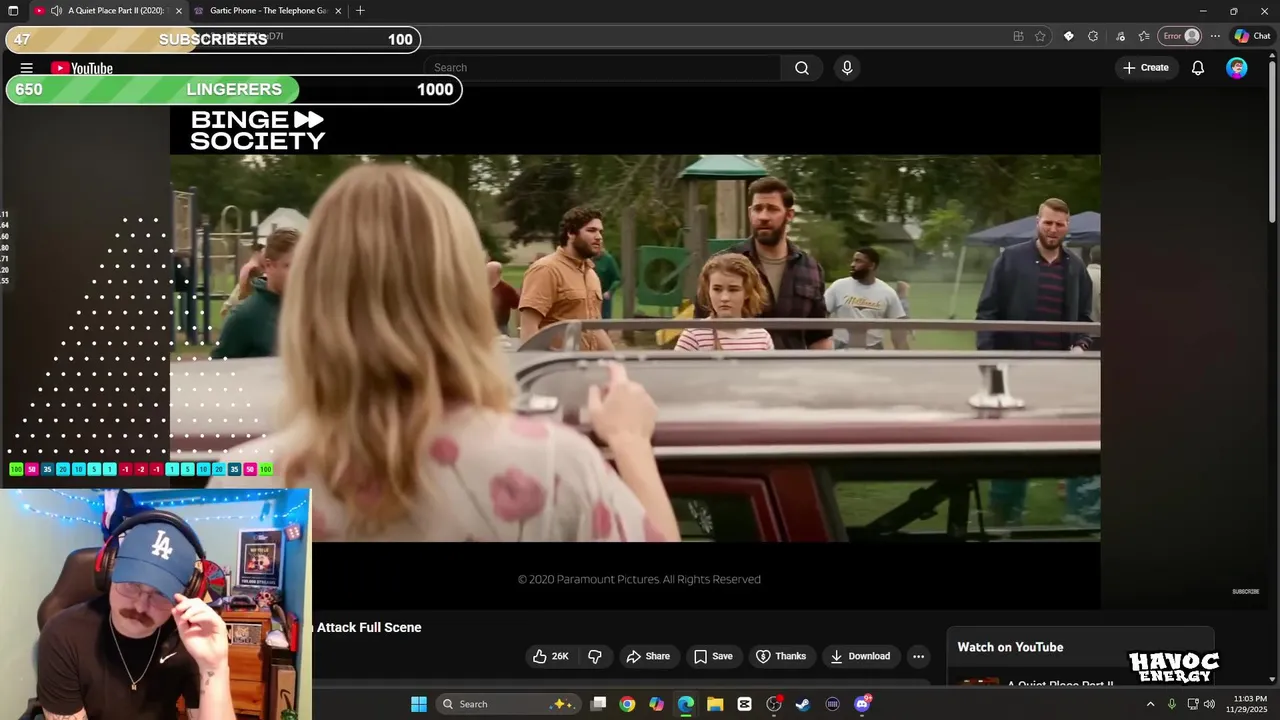
Task: Add this page to browser favorites star
Action: tap(1040, 36)
